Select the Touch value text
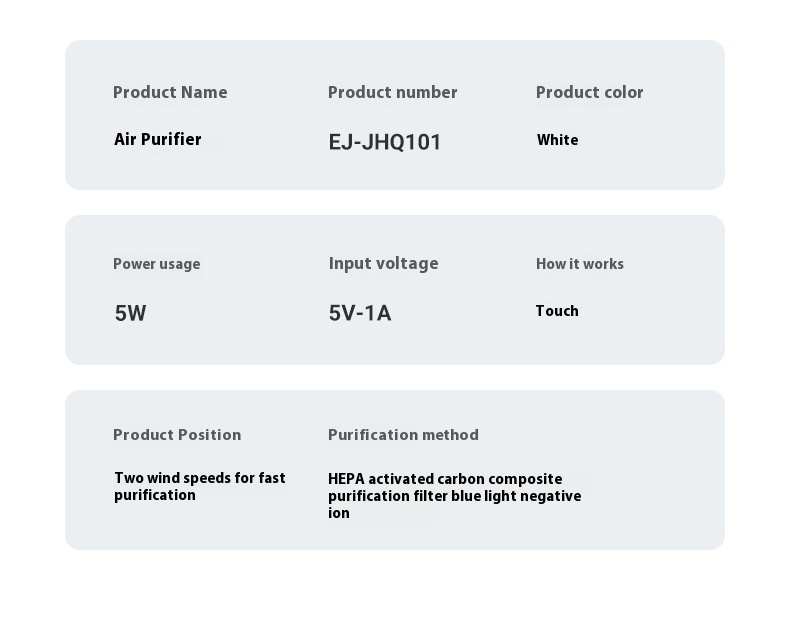The height and width of the screenshot is (622, 790). click(x=557, y=311)
